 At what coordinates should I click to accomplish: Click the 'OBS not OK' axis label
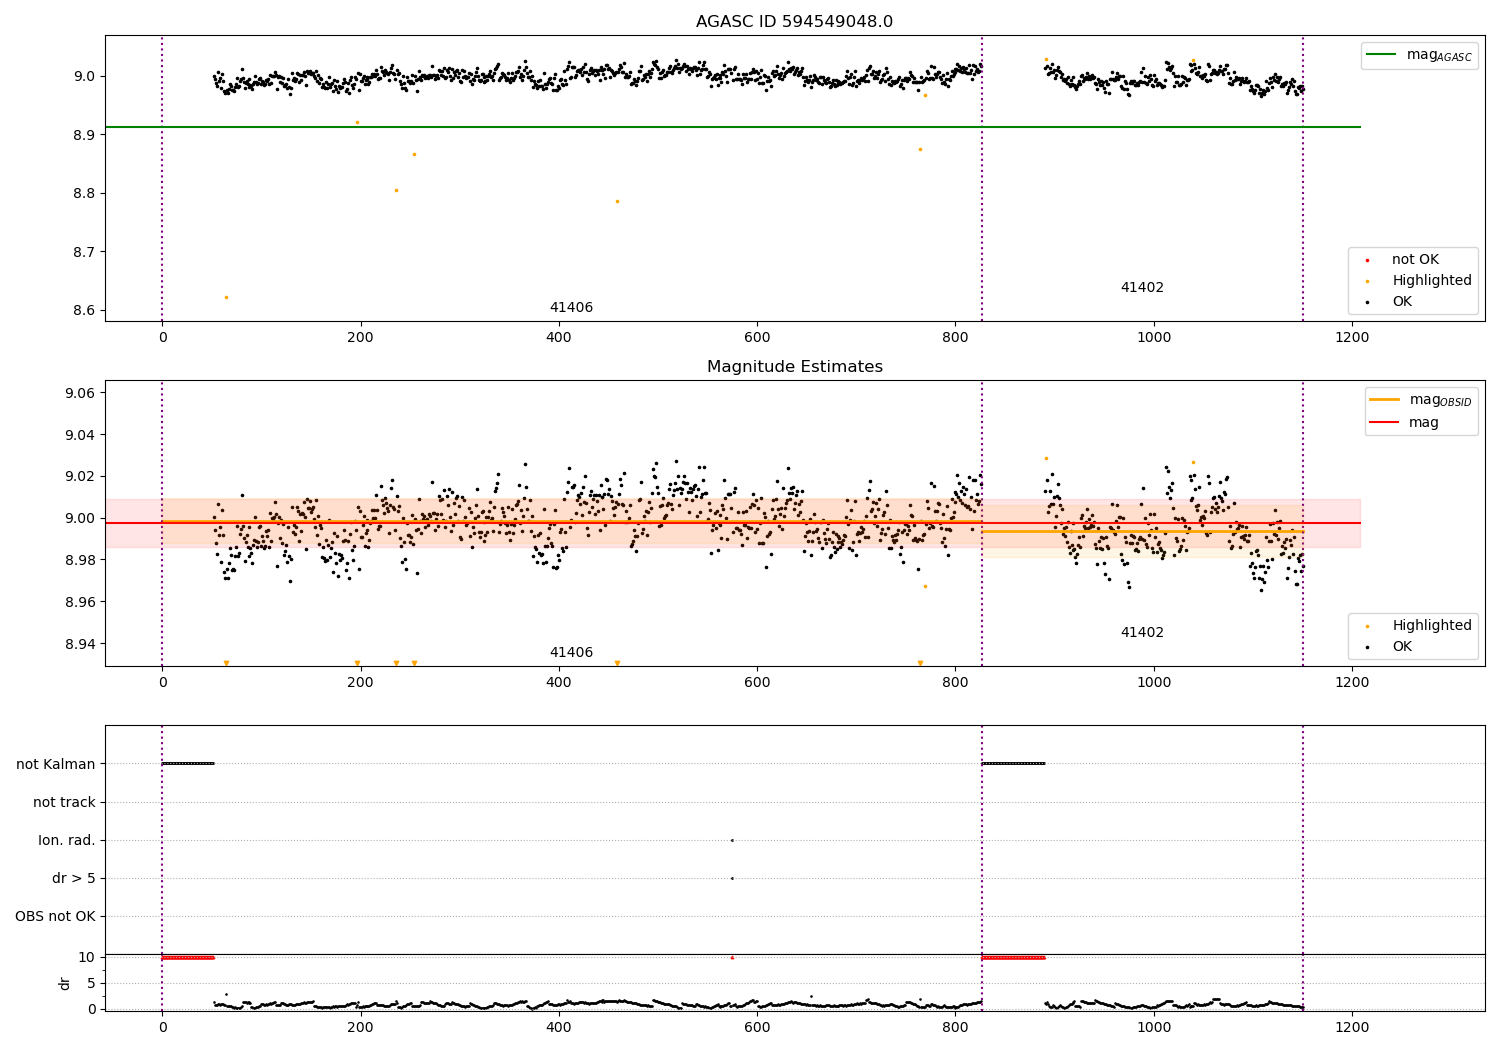point(55,916)
